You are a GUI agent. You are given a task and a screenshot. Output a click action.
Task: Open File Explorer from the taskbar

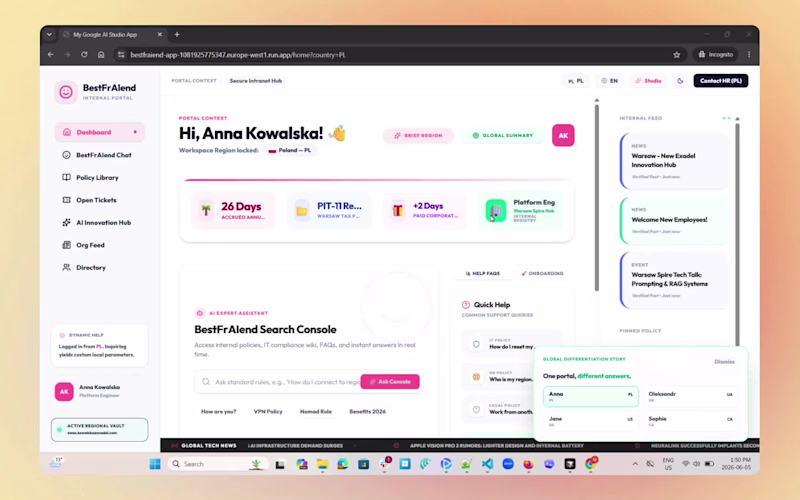pos(322,464)
